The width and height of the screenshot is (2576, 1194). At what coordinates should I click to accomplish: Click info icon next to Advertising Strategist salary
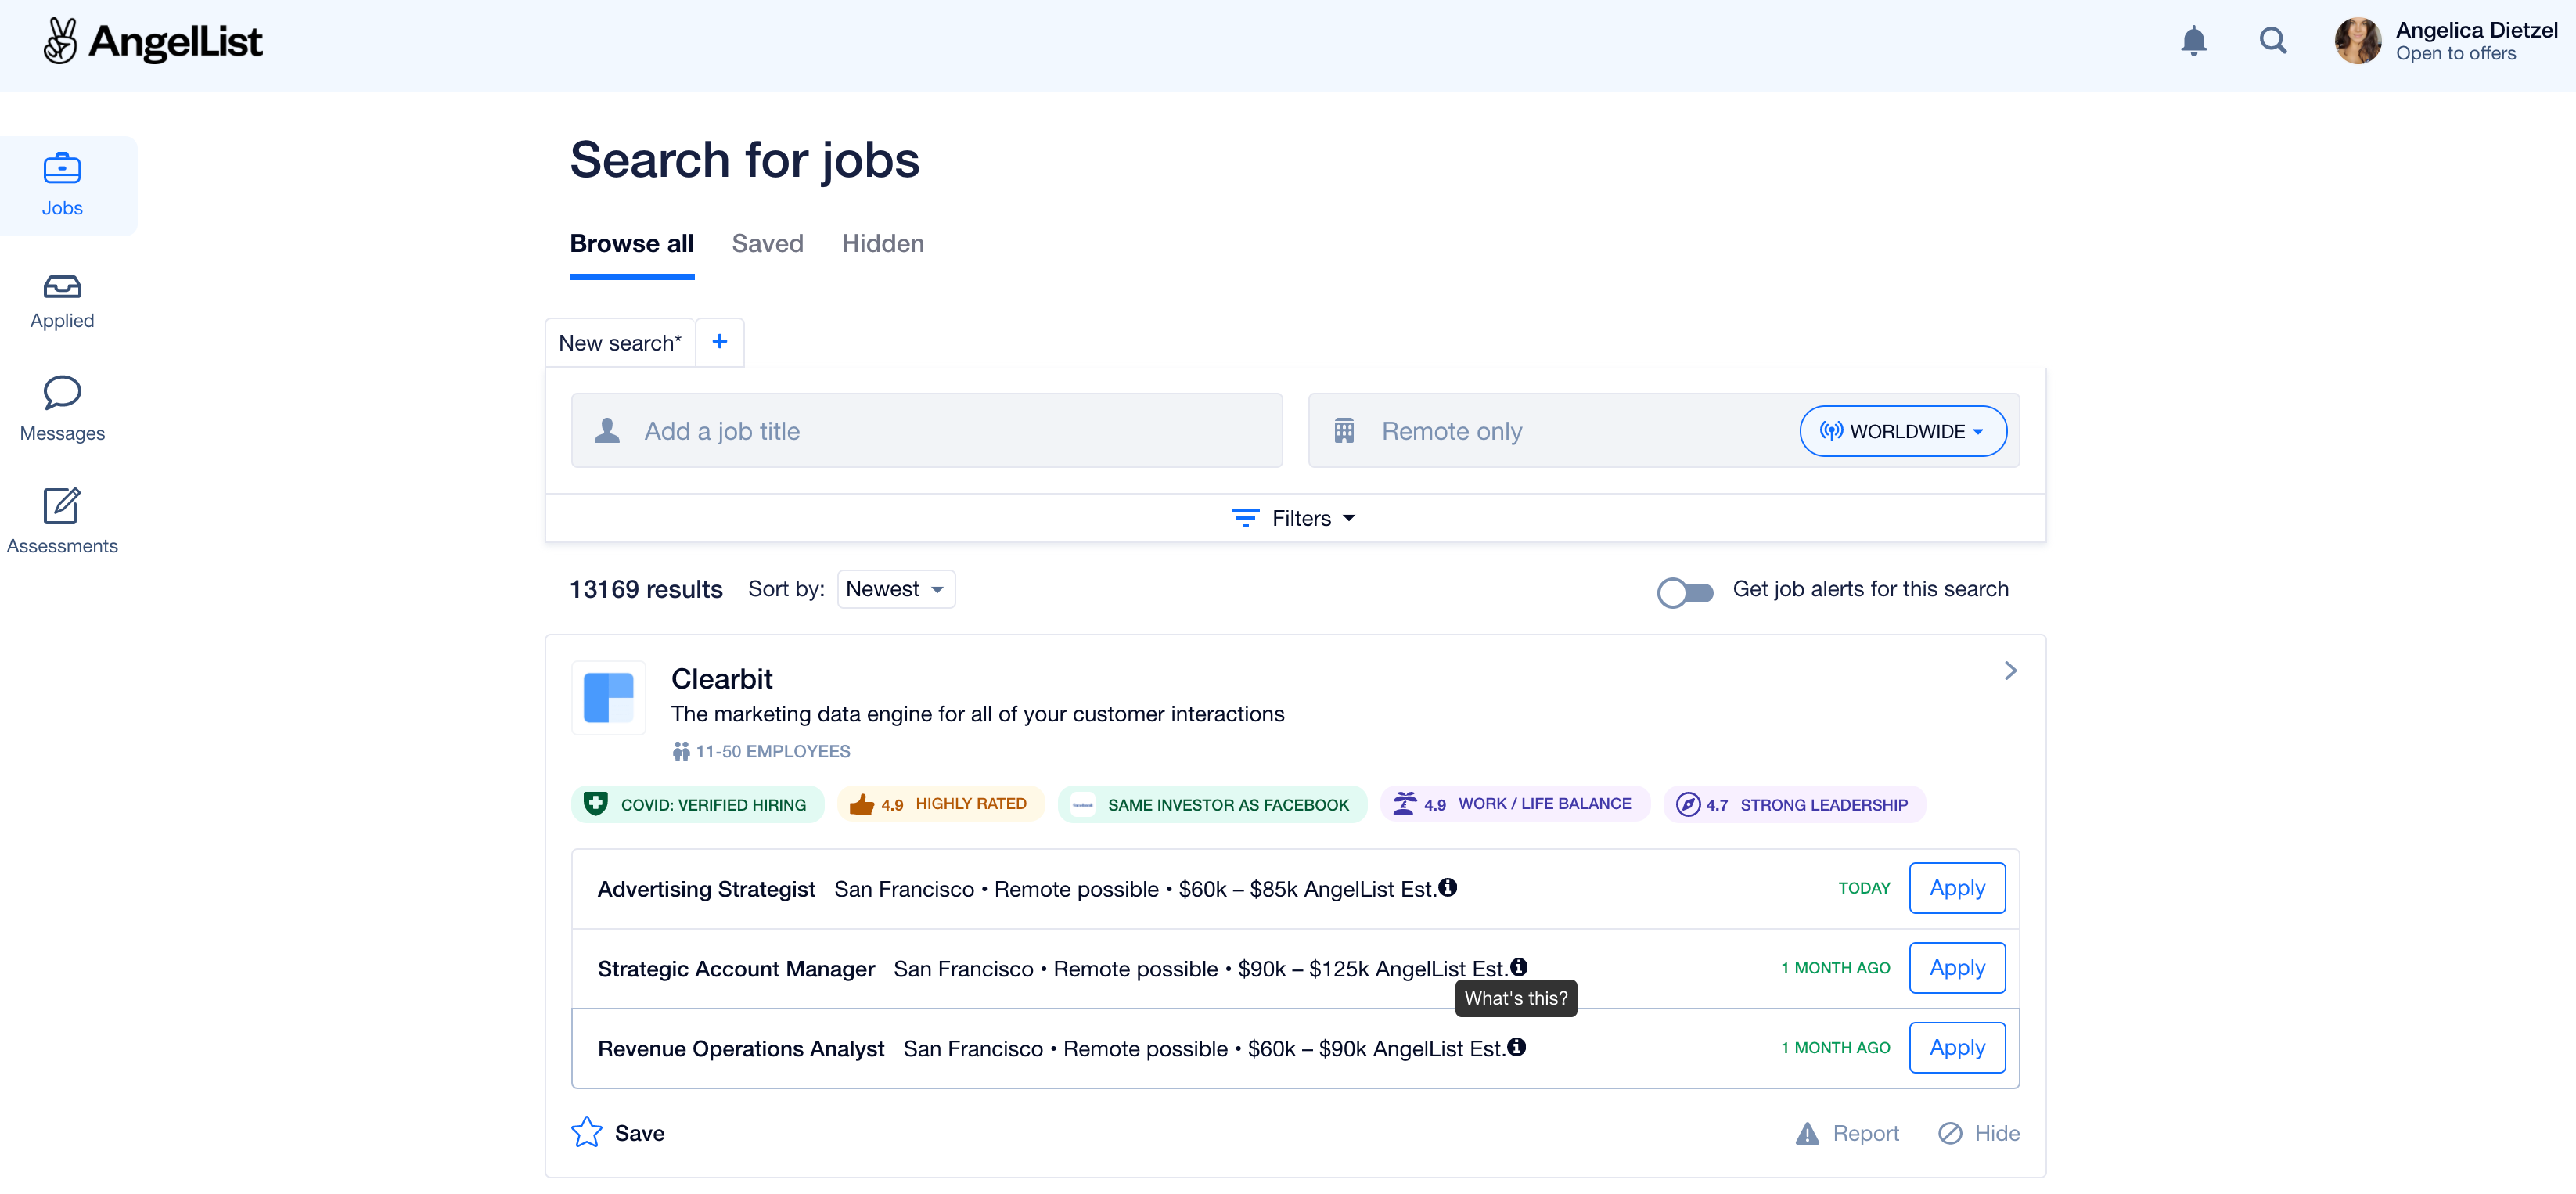(x=1447, y=887)
